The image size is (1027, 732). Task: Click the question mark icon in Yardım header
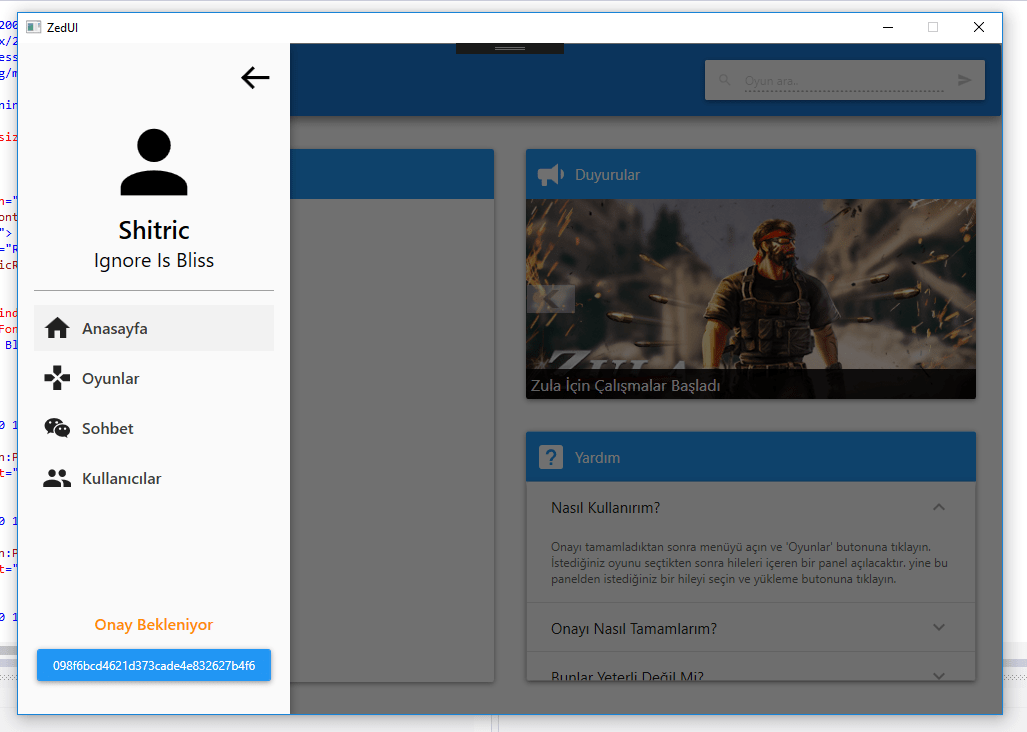point(551,457)
